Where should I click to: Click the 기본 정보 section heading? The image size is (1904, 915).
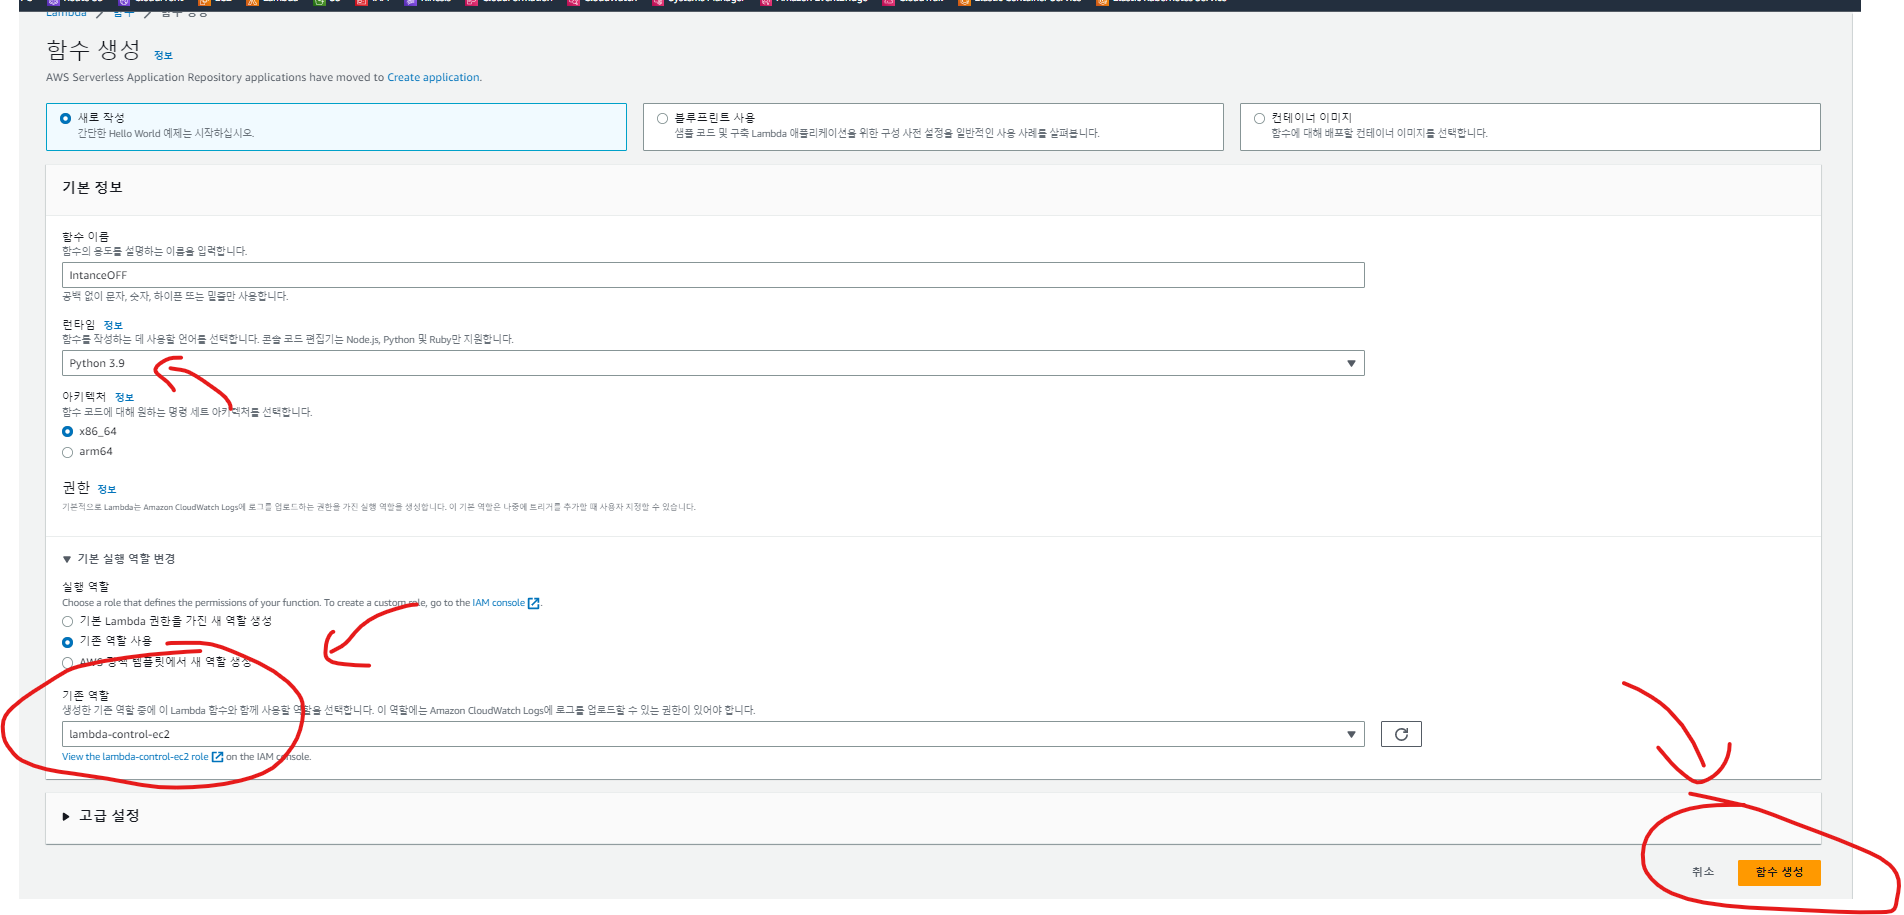click(x=92, y=188)
